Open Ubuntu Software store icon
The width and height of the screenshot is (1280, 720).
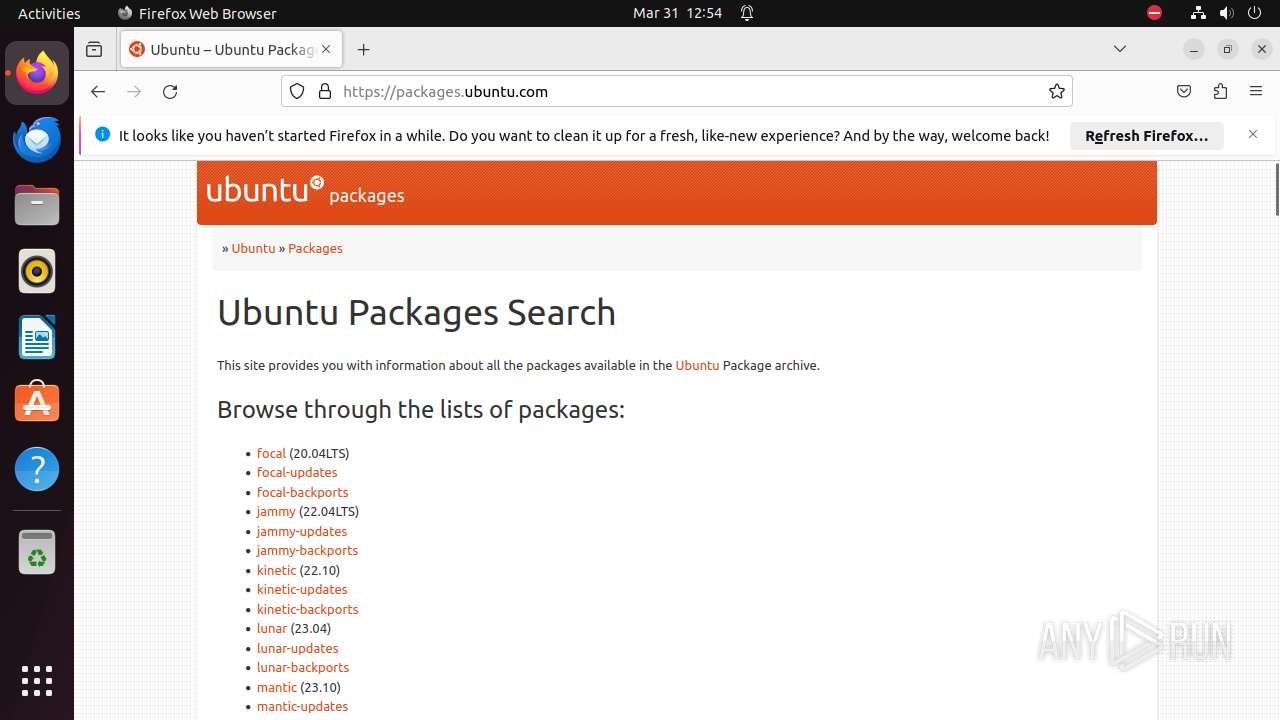pos(37,403)
